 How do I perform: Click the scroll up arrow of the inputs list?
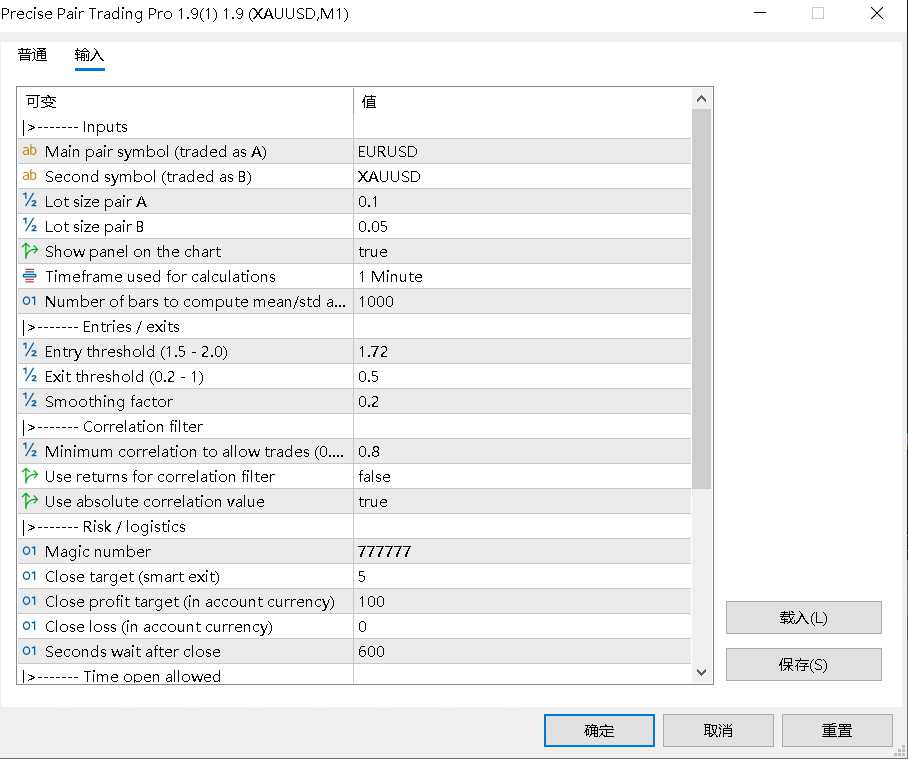click(701, 99)
